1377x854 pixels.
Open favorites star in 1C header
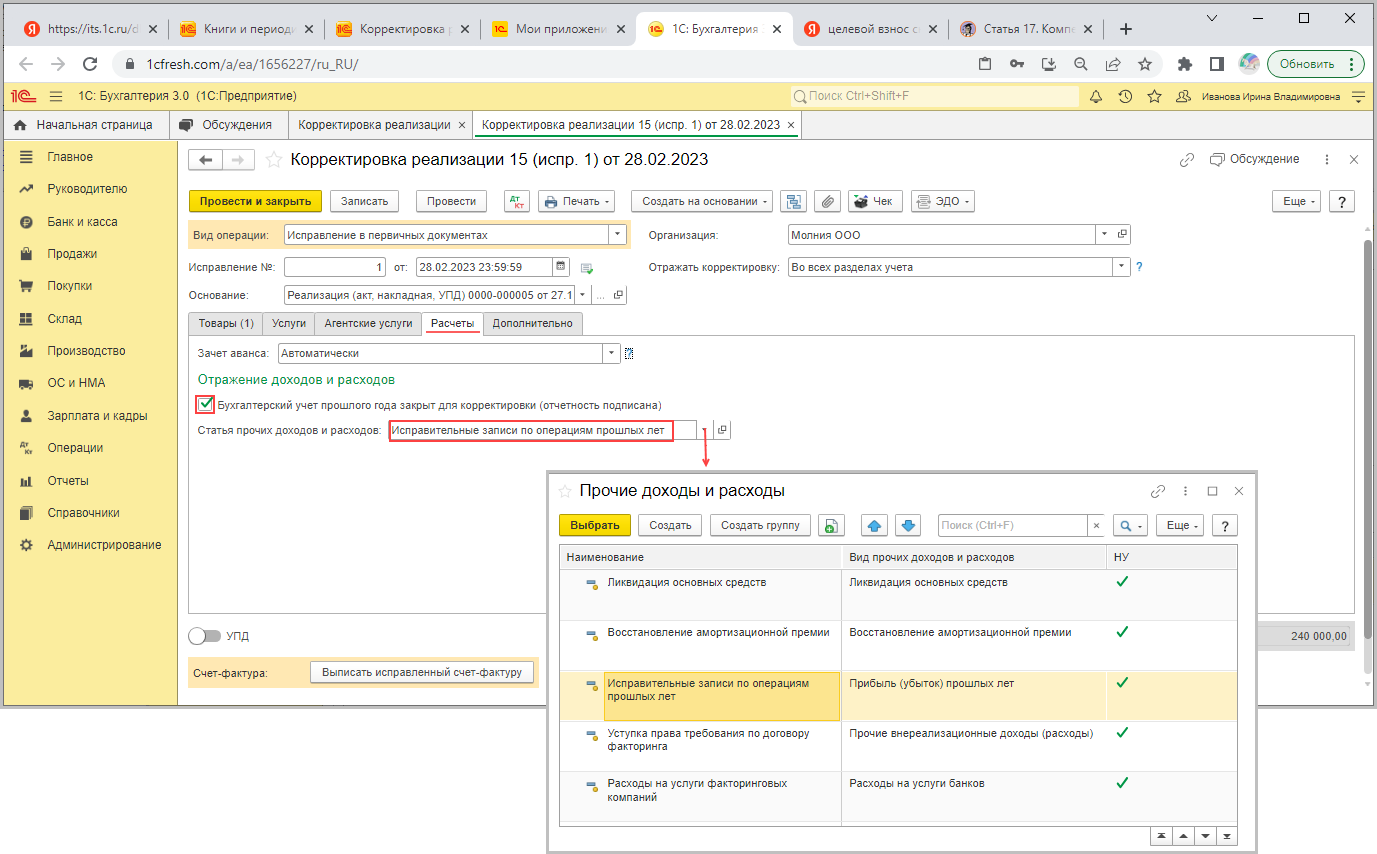[x=1154, y=96]
